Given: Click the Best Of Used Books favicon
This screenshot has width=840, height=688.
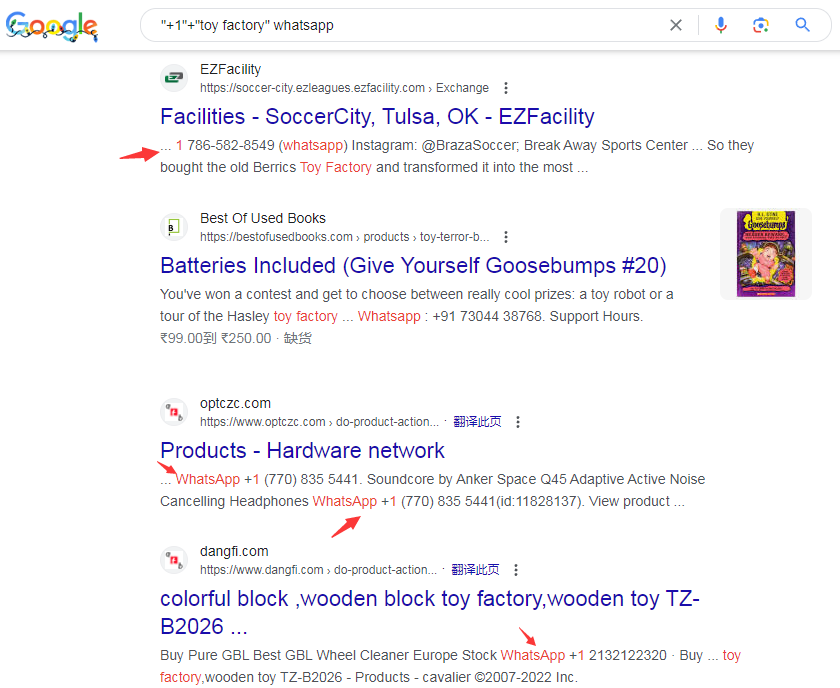Looking at the screenshot, I should tap(174, 227).
